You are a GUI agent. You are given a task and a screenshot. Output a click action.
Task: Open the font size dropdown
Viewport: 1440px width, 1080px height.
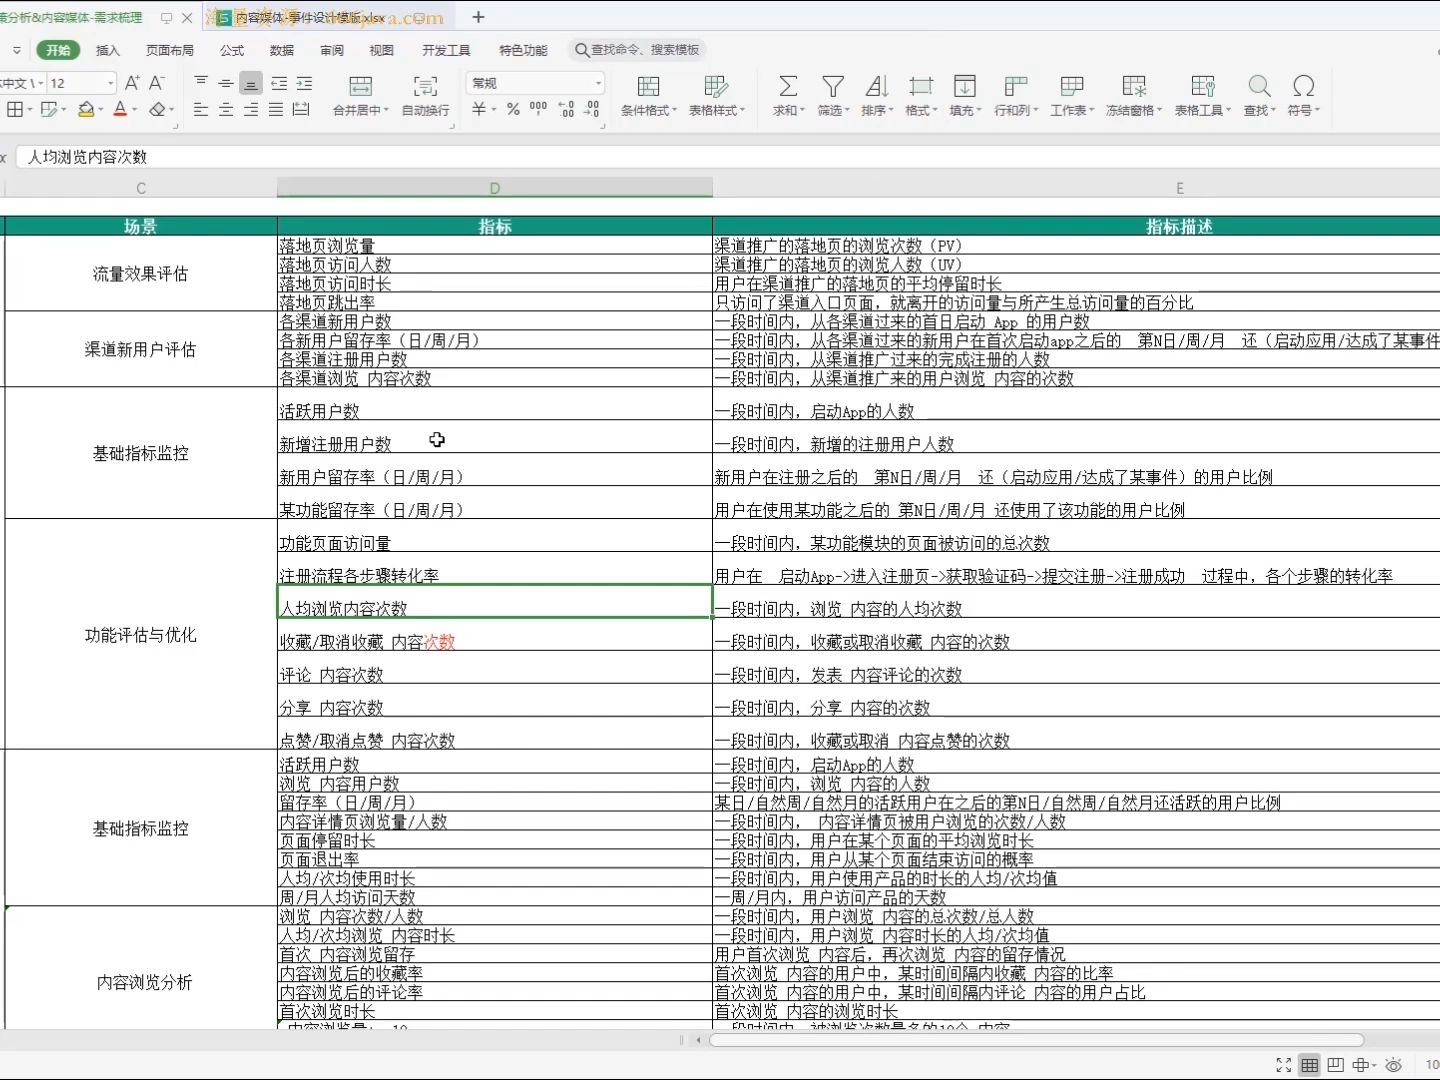110,83
